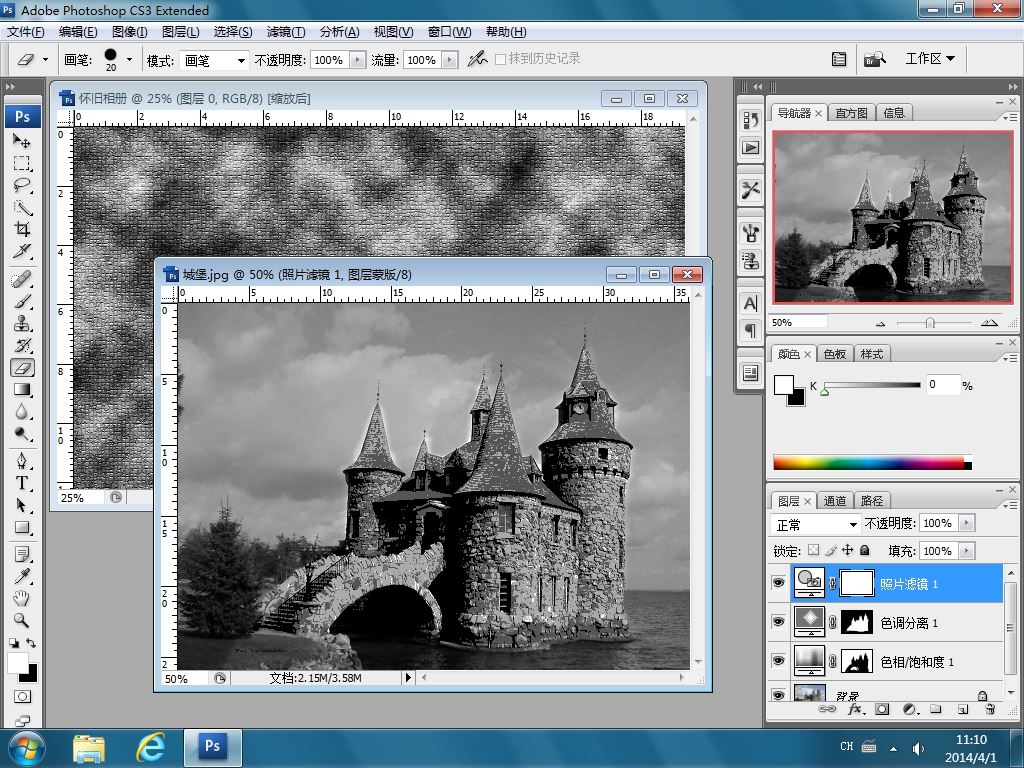This screenshot has height=768, width=1024.
Task: Select the Zoom tool
Action: (x=22, y=620)
